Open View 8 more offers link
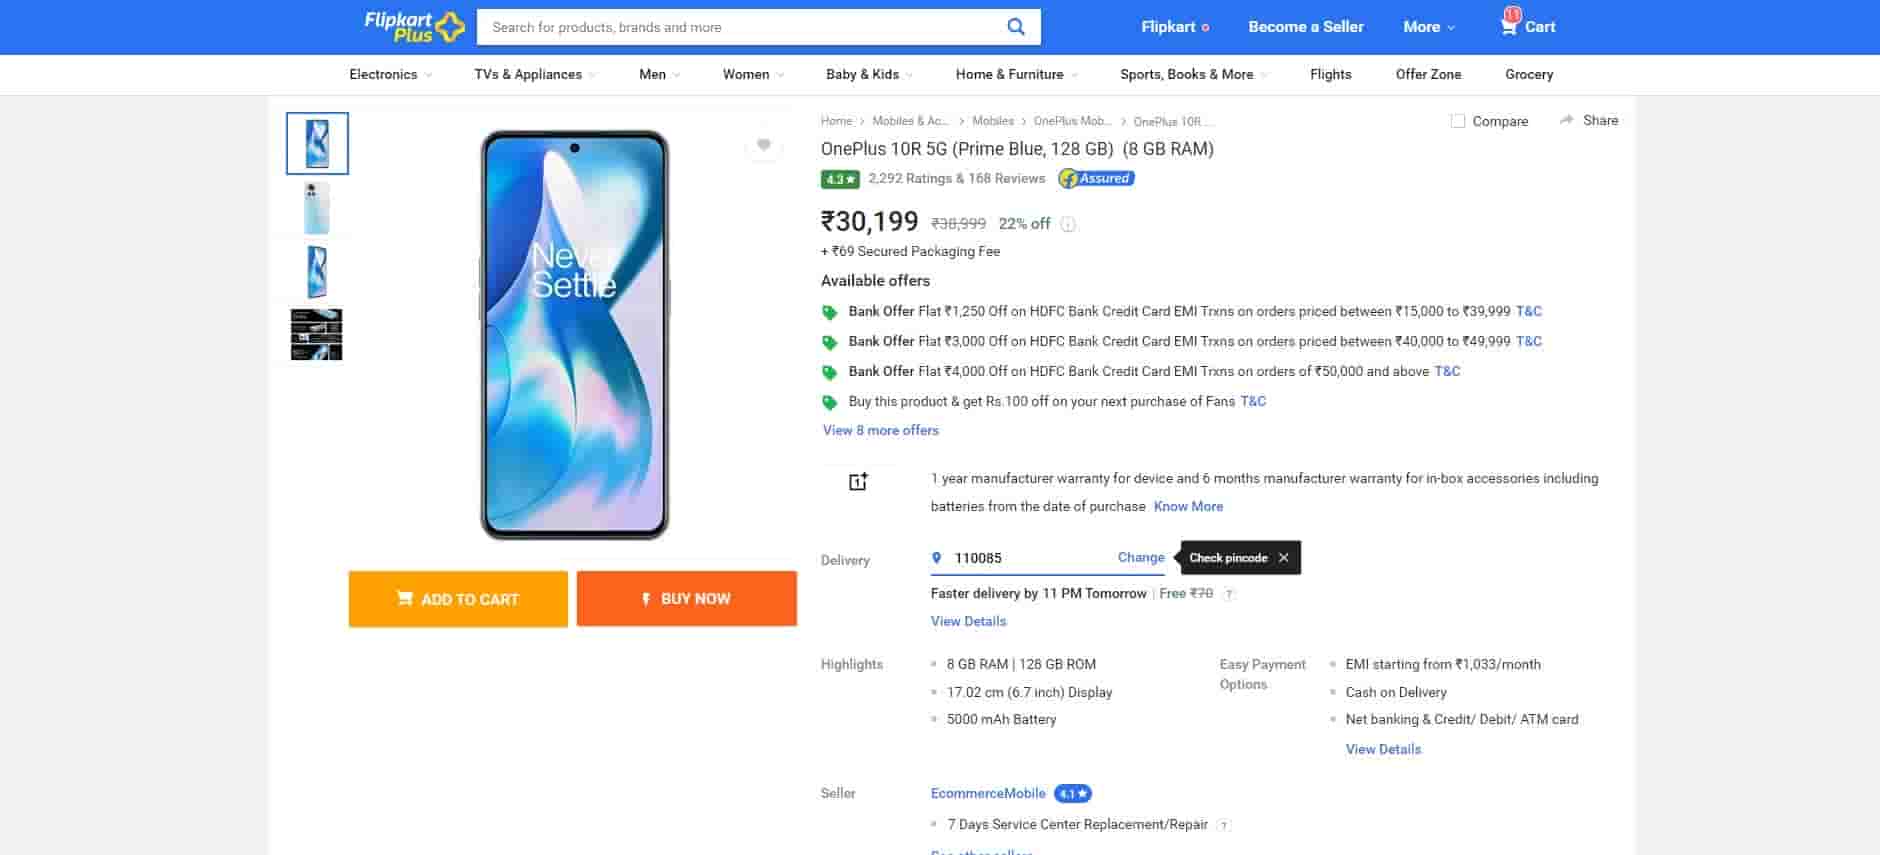This screenshot has height=855, width=1880. click(880, 431)
